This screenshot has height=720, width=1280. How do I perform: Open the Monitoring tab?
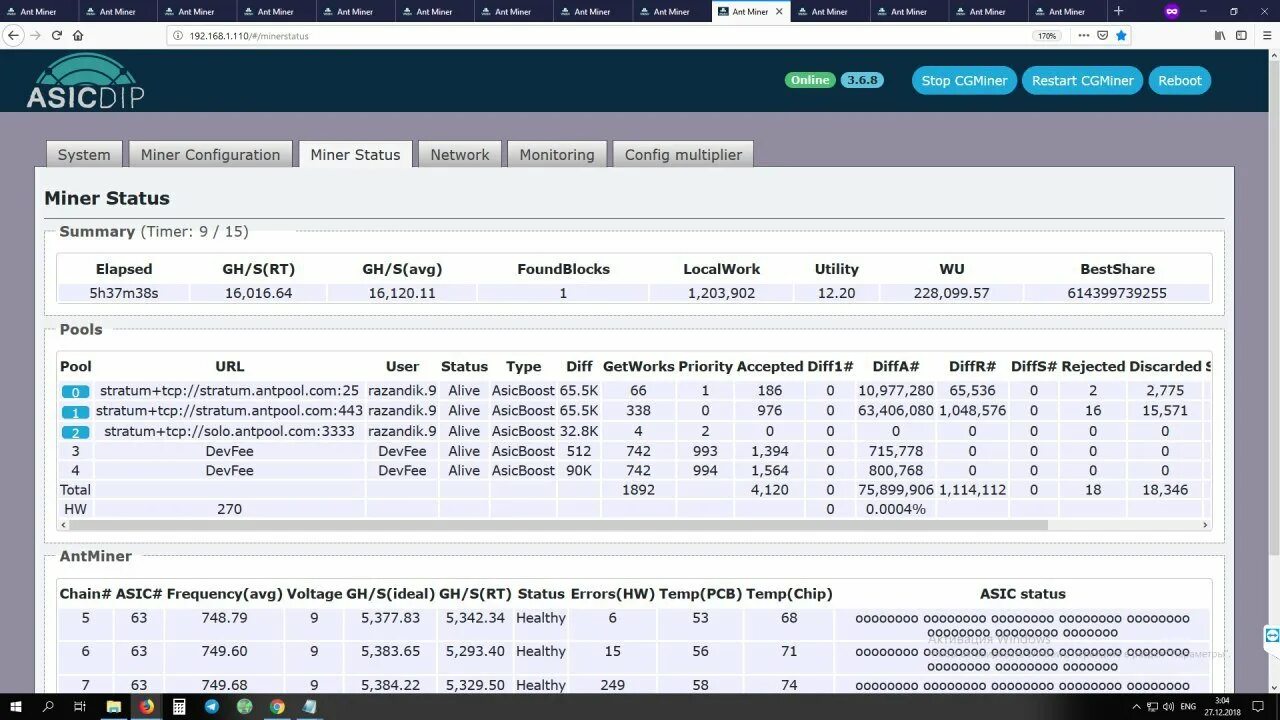[x=557, y=154]
